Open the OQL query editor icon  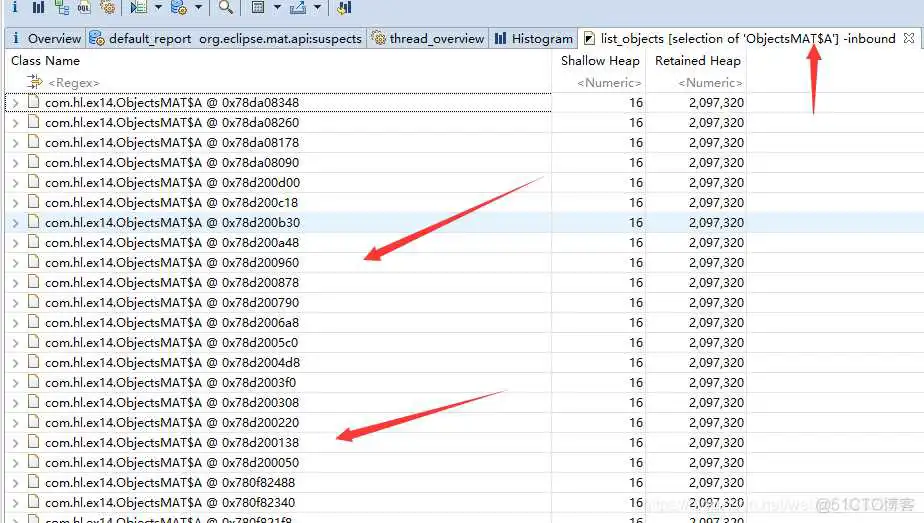(84, 7)
